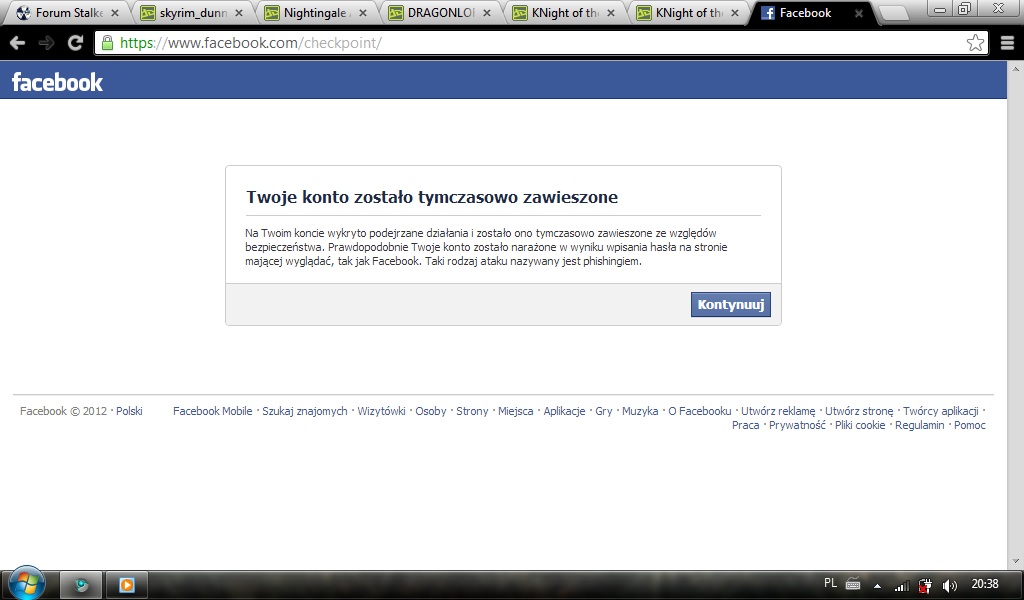
Task: Open the Utwórz stronę link
Action: click(x=859, y=411)
